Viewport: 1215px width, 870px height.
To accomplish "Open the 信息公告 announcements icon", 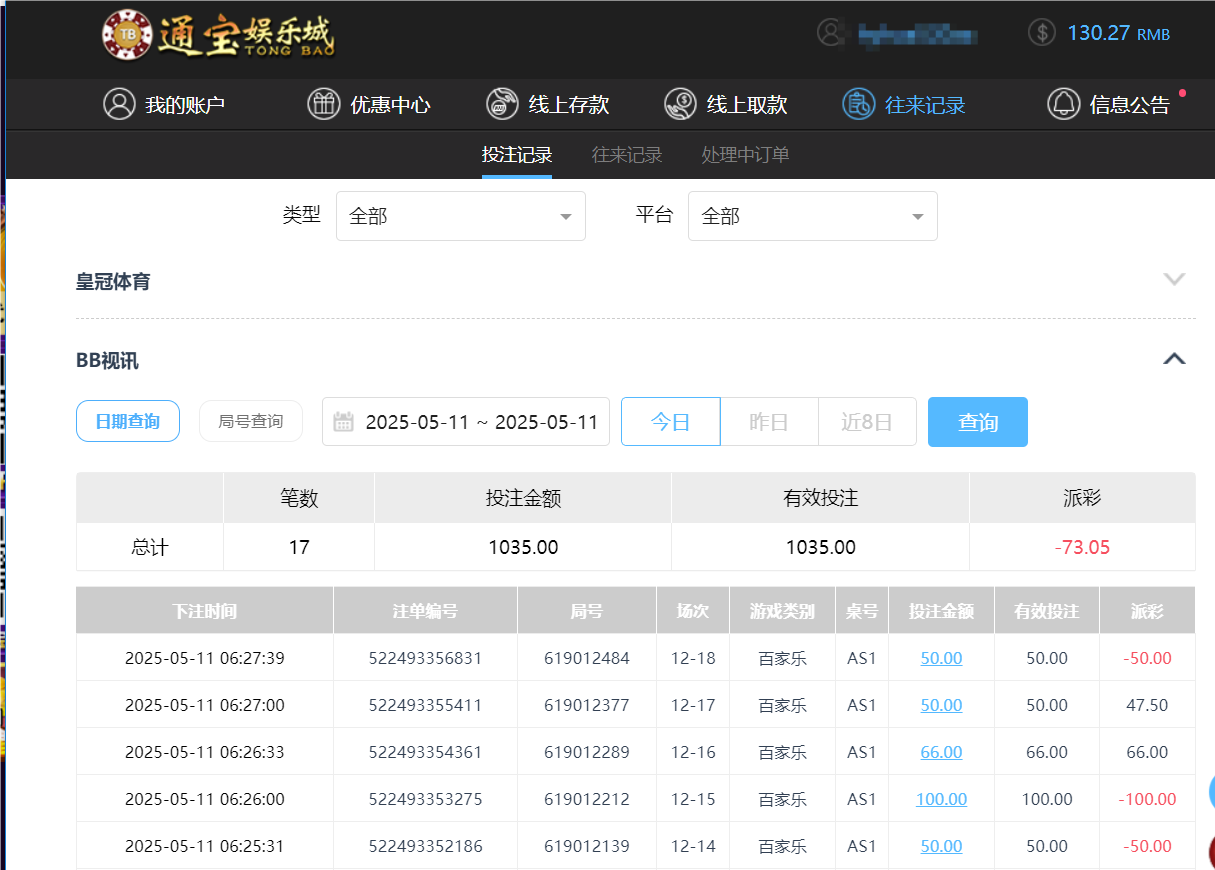I will coord(1063,103).
